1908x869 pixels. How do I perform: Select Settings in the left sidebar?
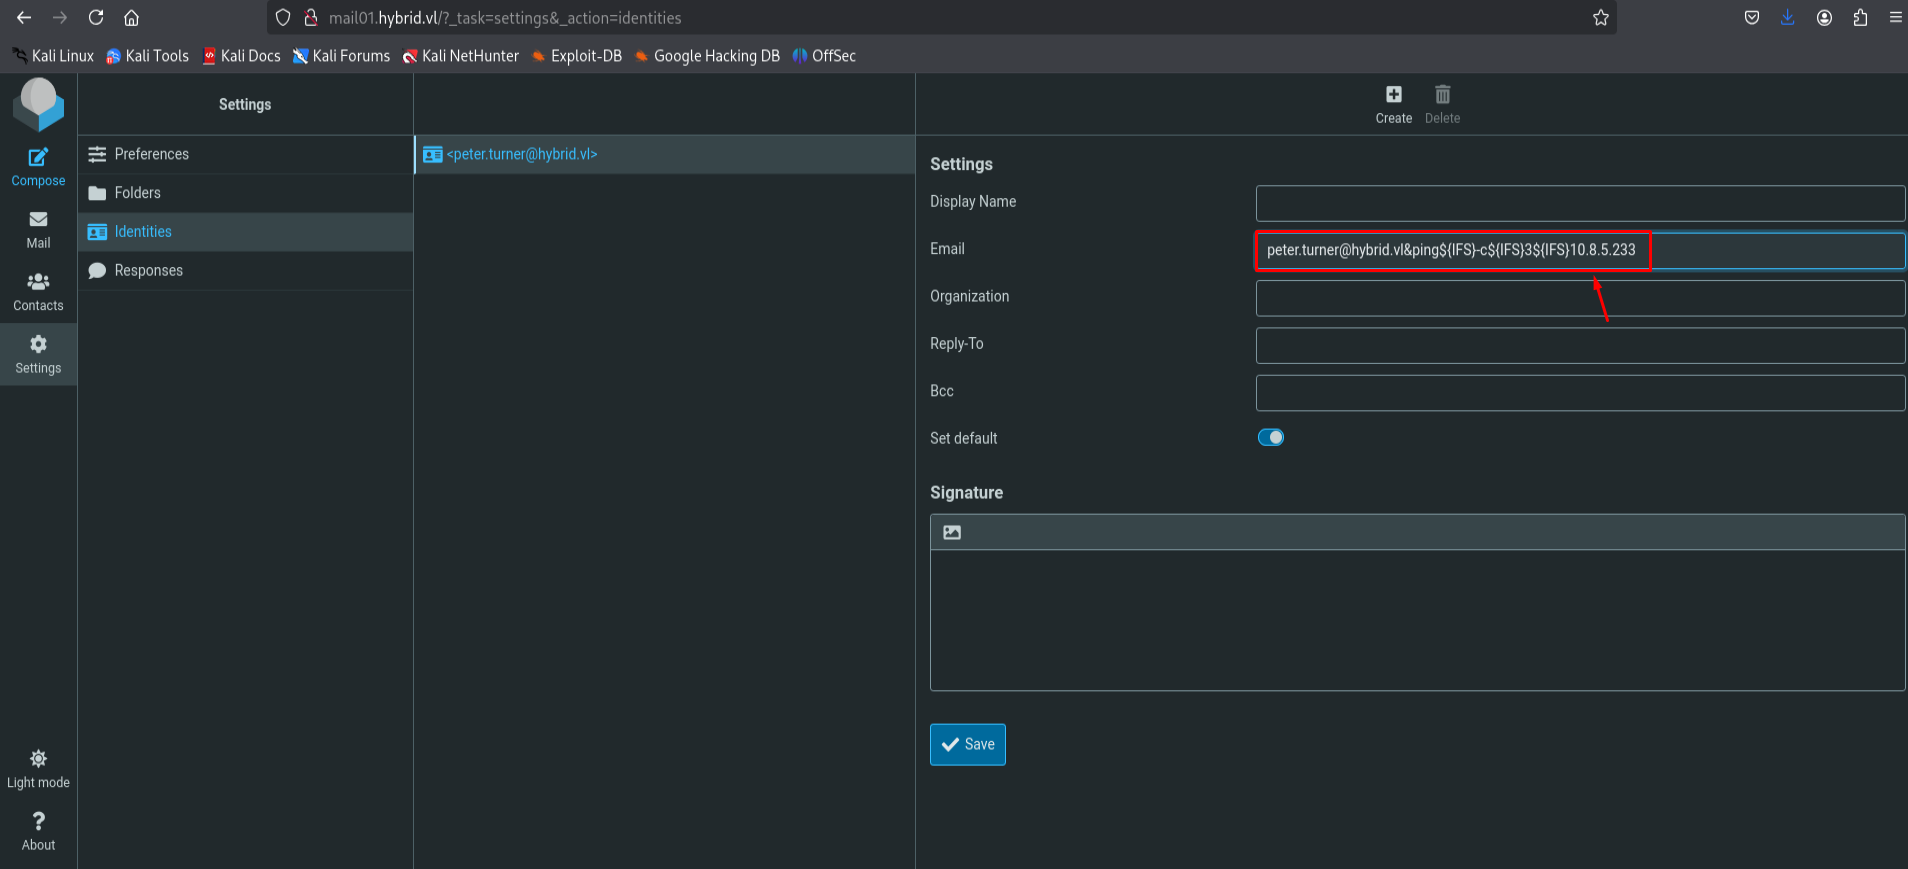[38, 354]
